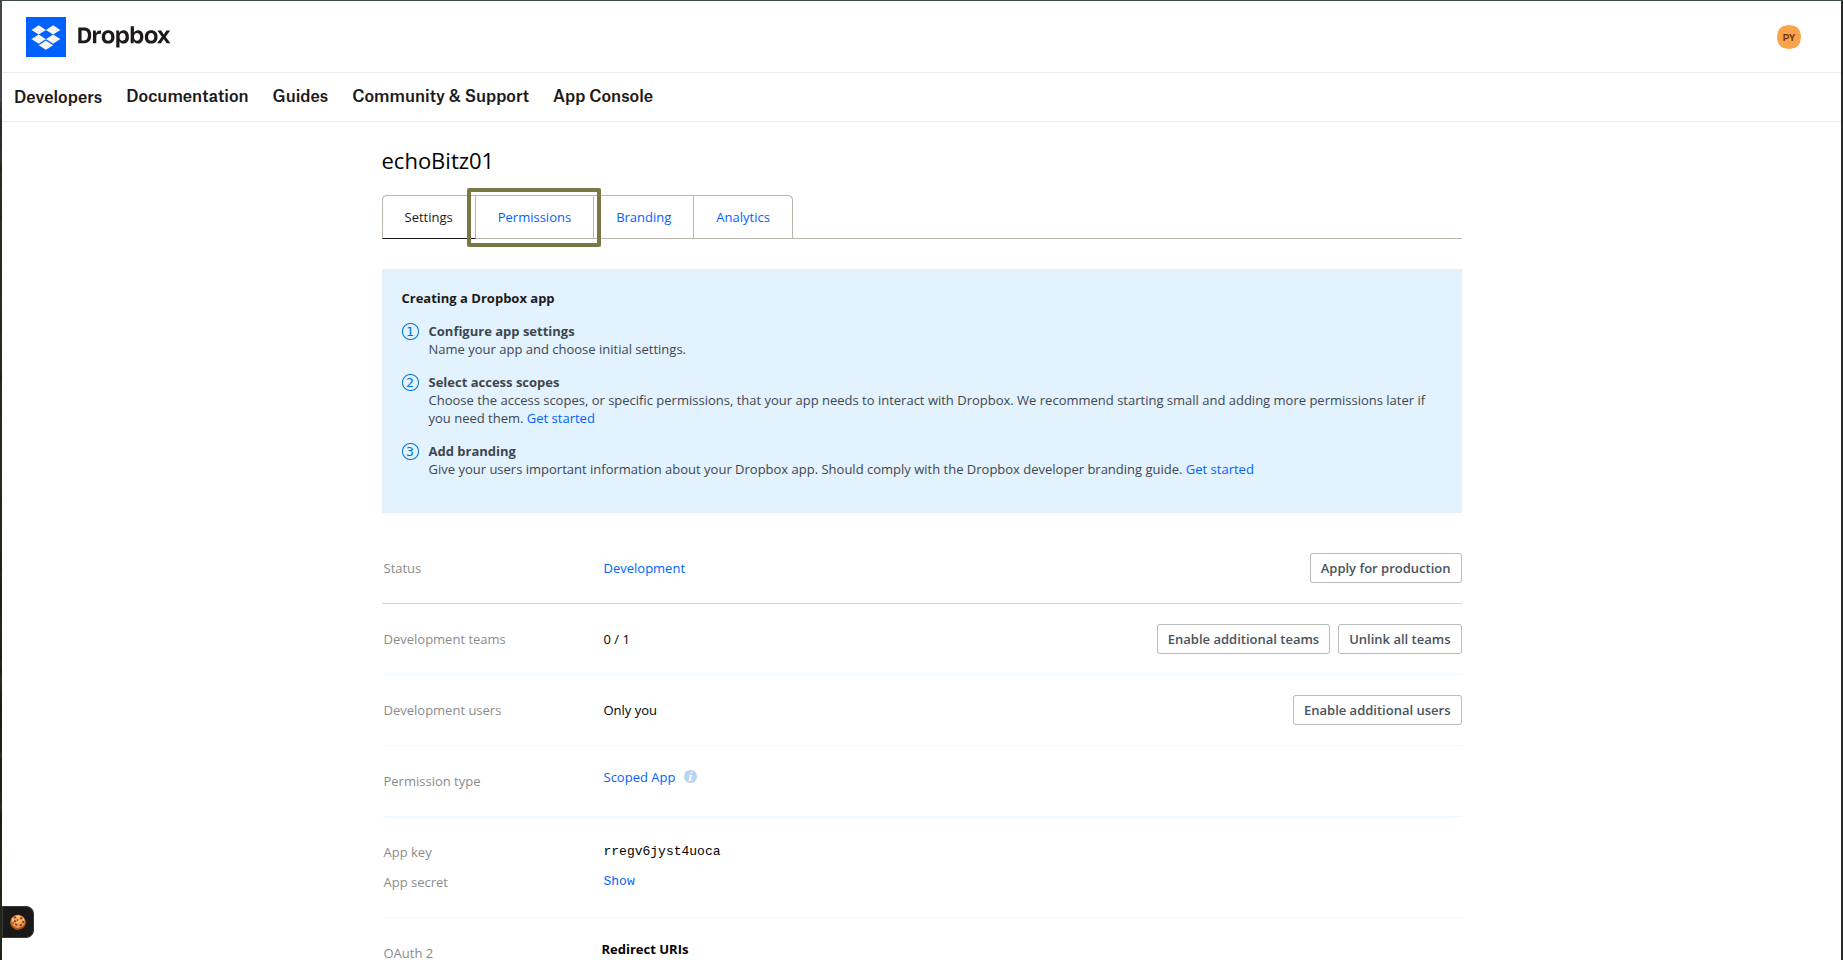Open the Documentation menu
Screen dimensions: 1843x960
pyautogui.click(x=187, y=96)
